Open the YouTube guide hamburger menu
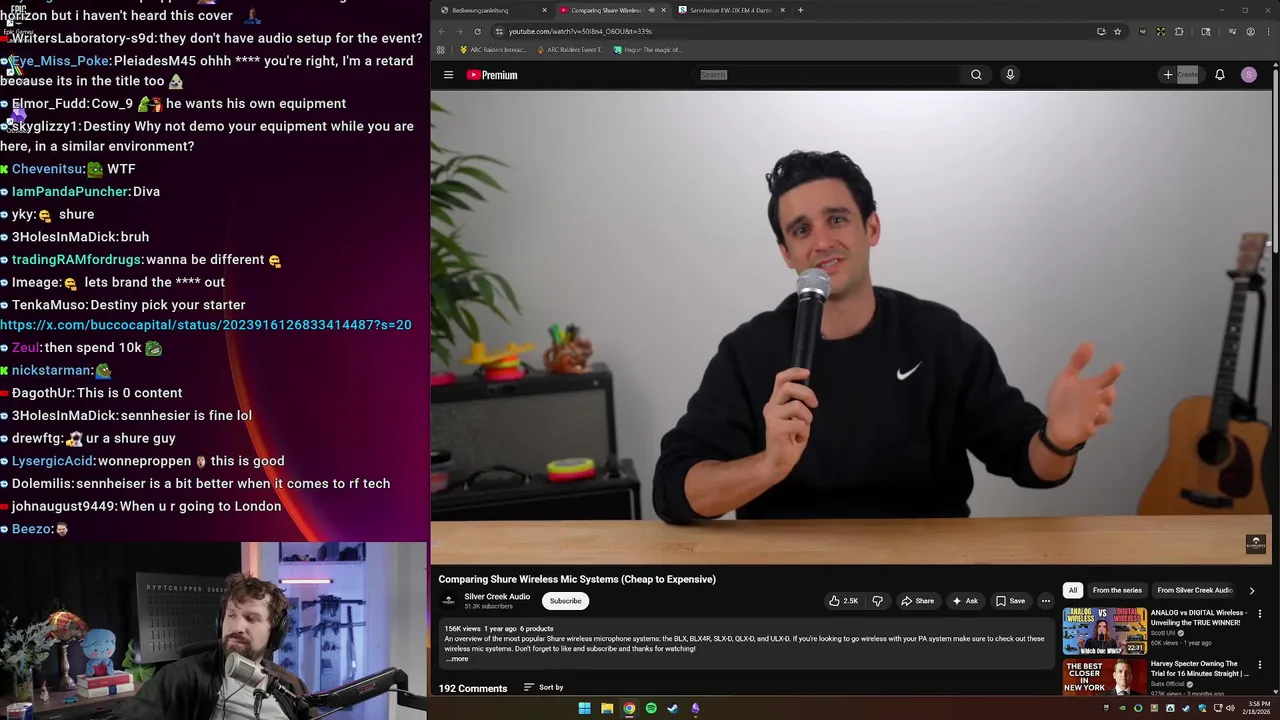Screen dimensions: 1280x720 pos(448,75)
